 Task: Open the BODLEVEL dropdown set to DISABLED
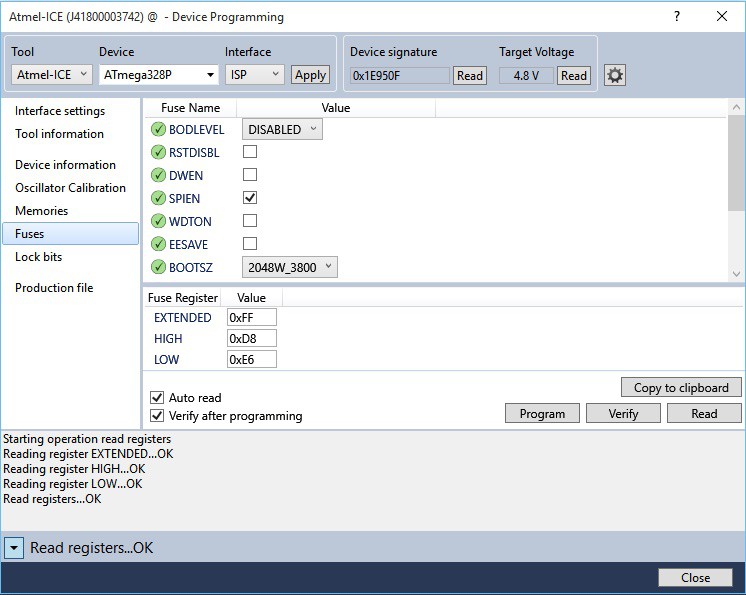coord(282,129)
